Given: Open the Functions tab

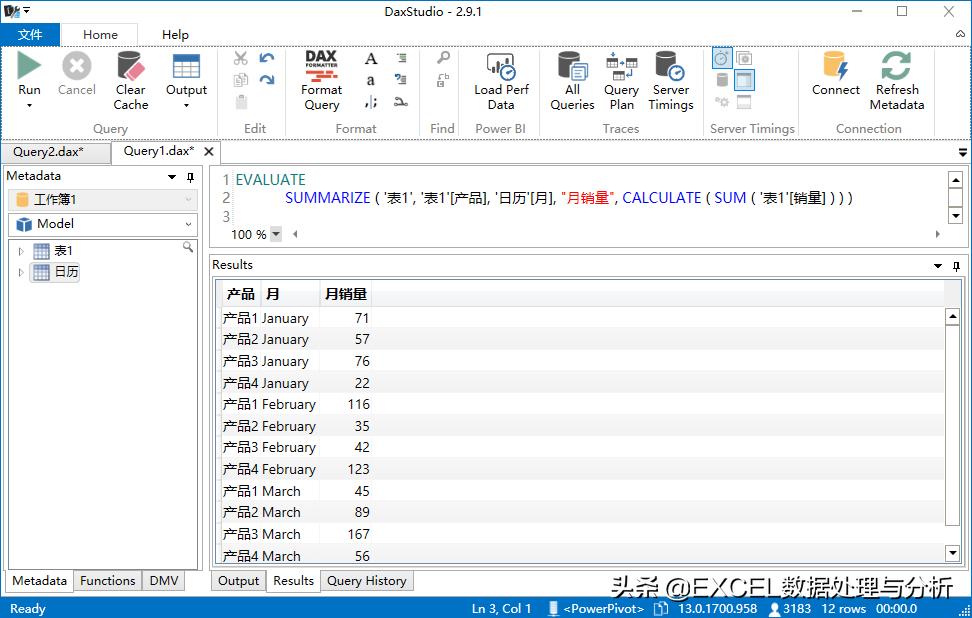Looking at the screenshot, I should tap(107, 581).
